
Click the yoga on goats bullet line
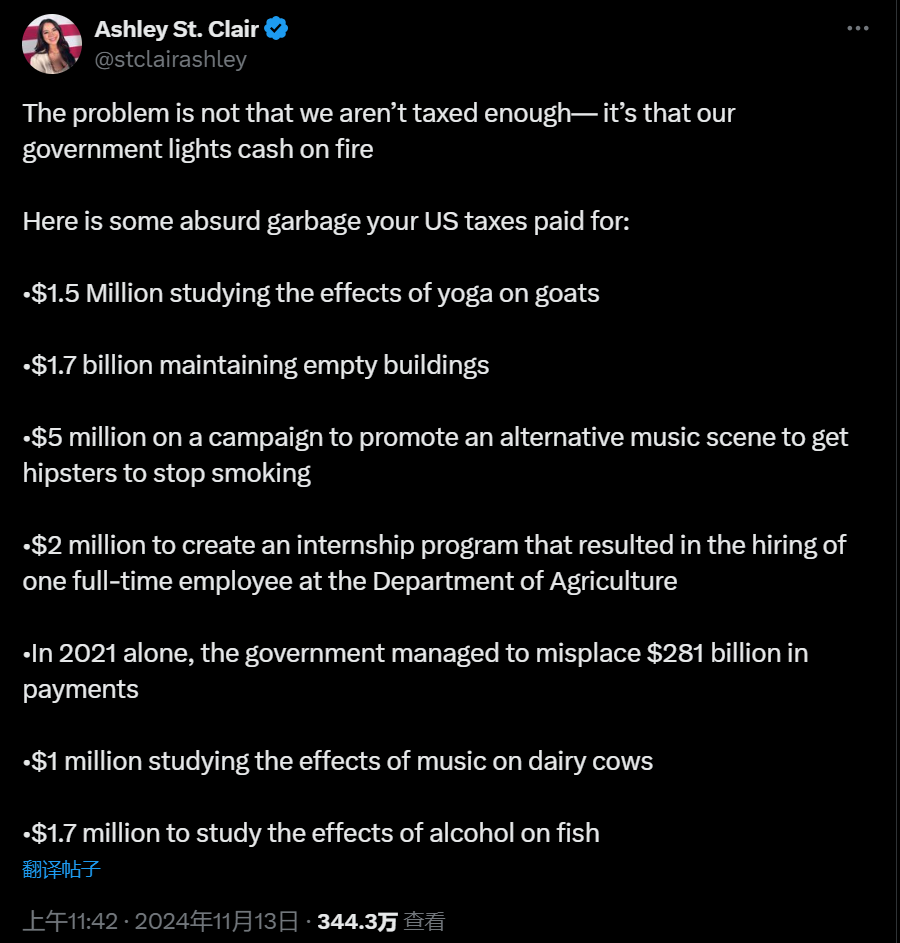point(311,293)
